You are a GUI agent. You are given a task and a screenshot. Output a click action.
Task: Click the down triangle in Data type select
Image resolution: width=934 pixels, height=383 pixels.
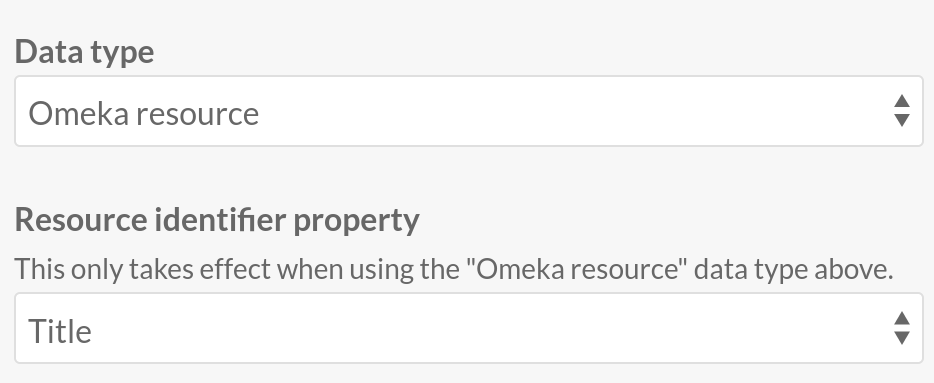pos(902,120)
